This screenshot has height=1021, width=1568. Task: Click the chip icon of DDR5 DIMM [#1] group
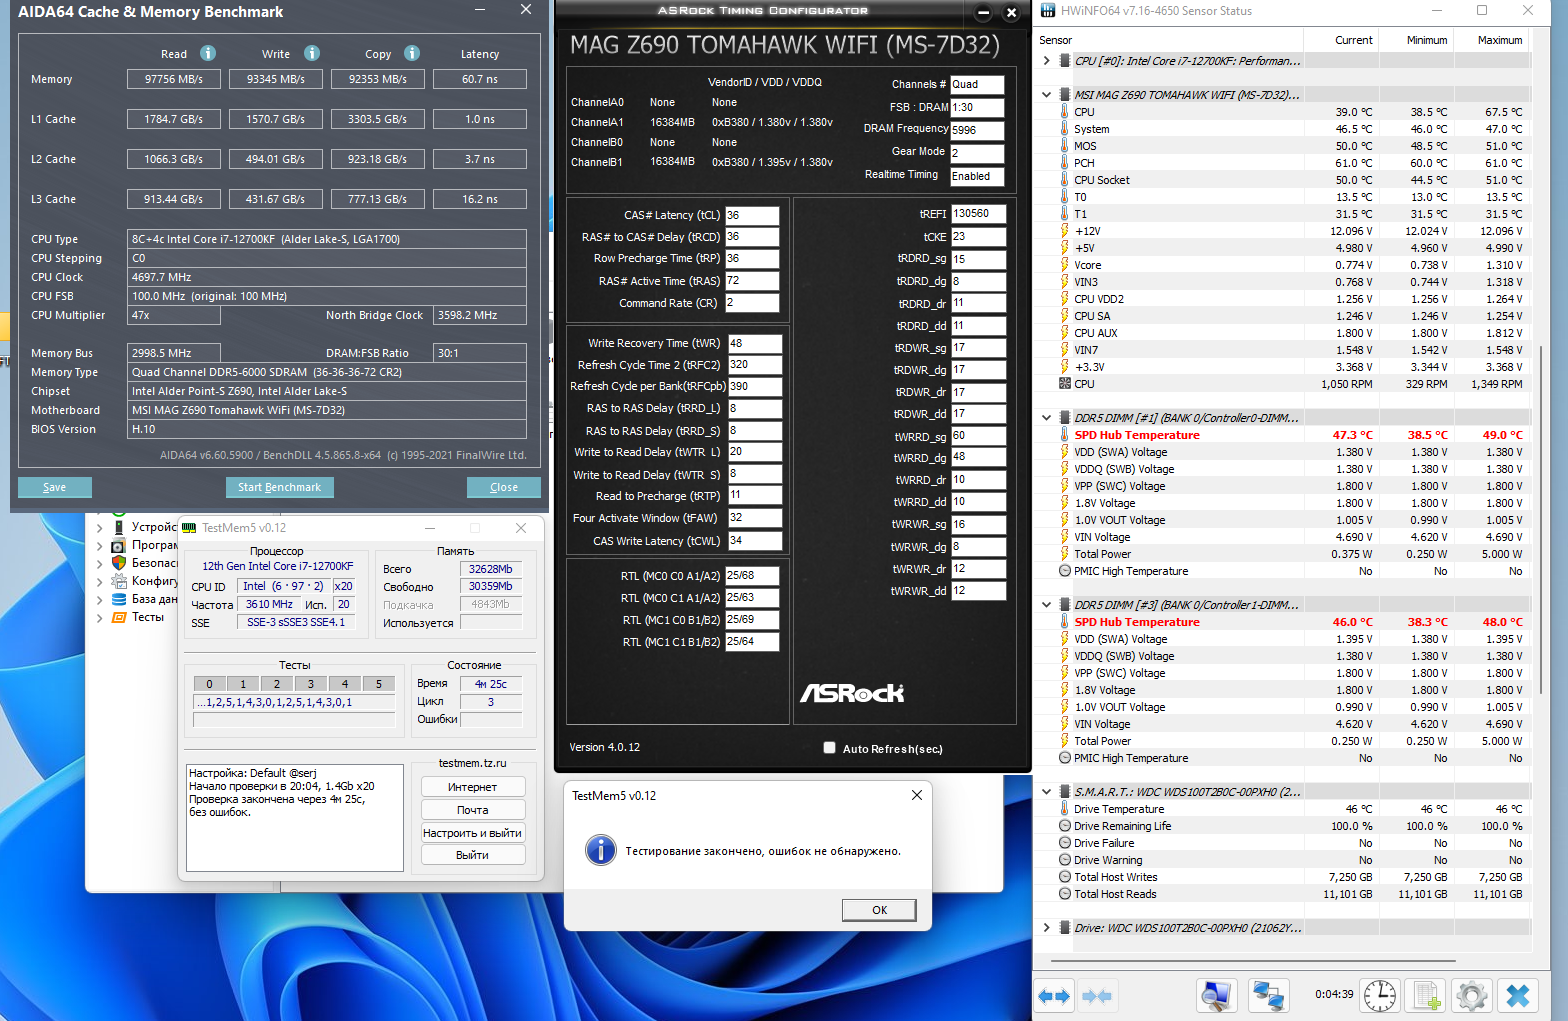point(1065,418)
